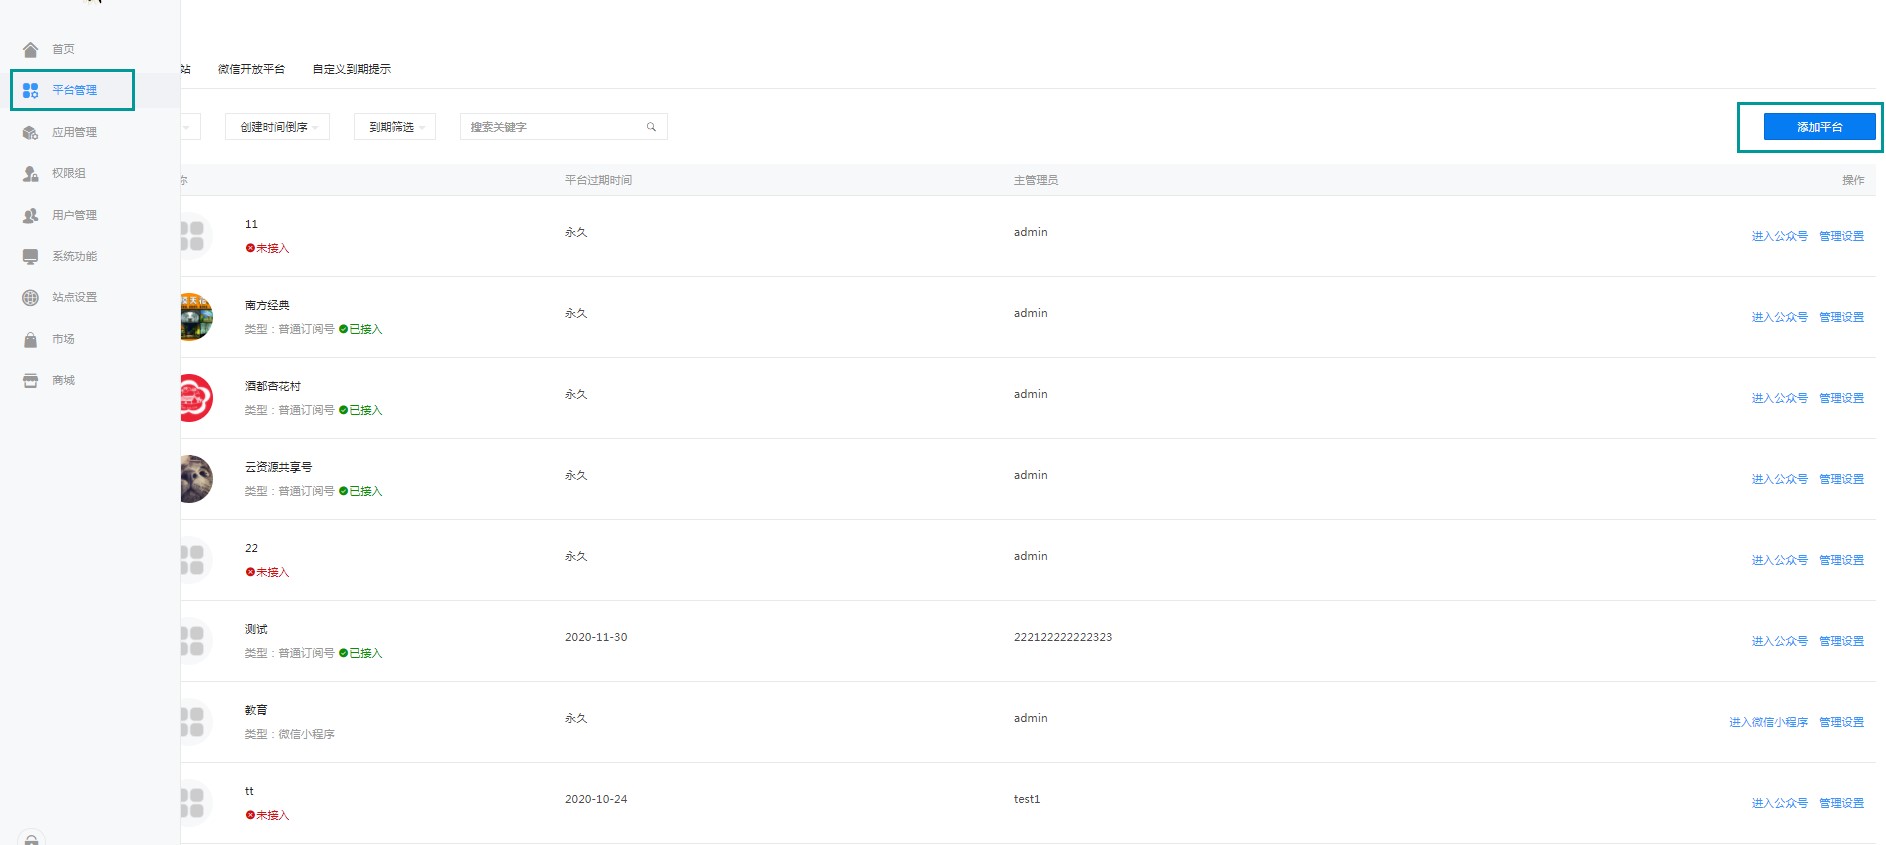
Task: Open 商城 in the sidebar
Action: coord(63,380)
